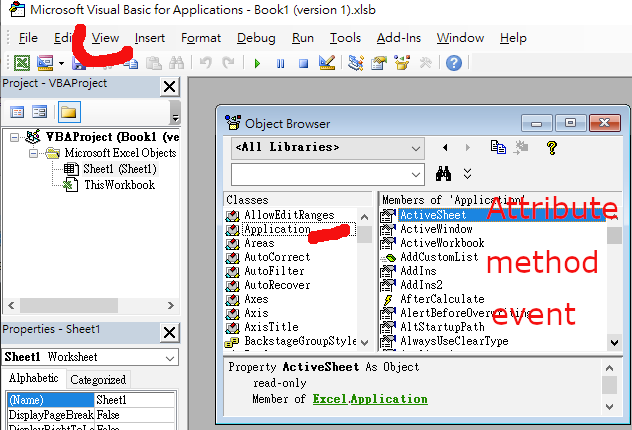This screenshot has width=632, height=430.
Task: Click the blue Help question mark icon
Action: 454,63
